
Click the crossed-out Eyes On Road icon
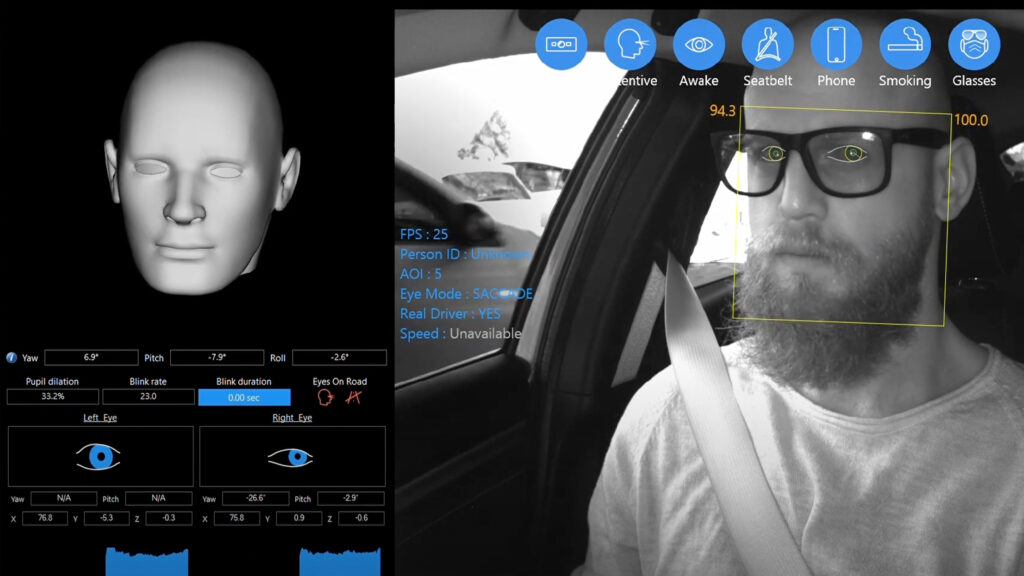(x=352, y=397)
